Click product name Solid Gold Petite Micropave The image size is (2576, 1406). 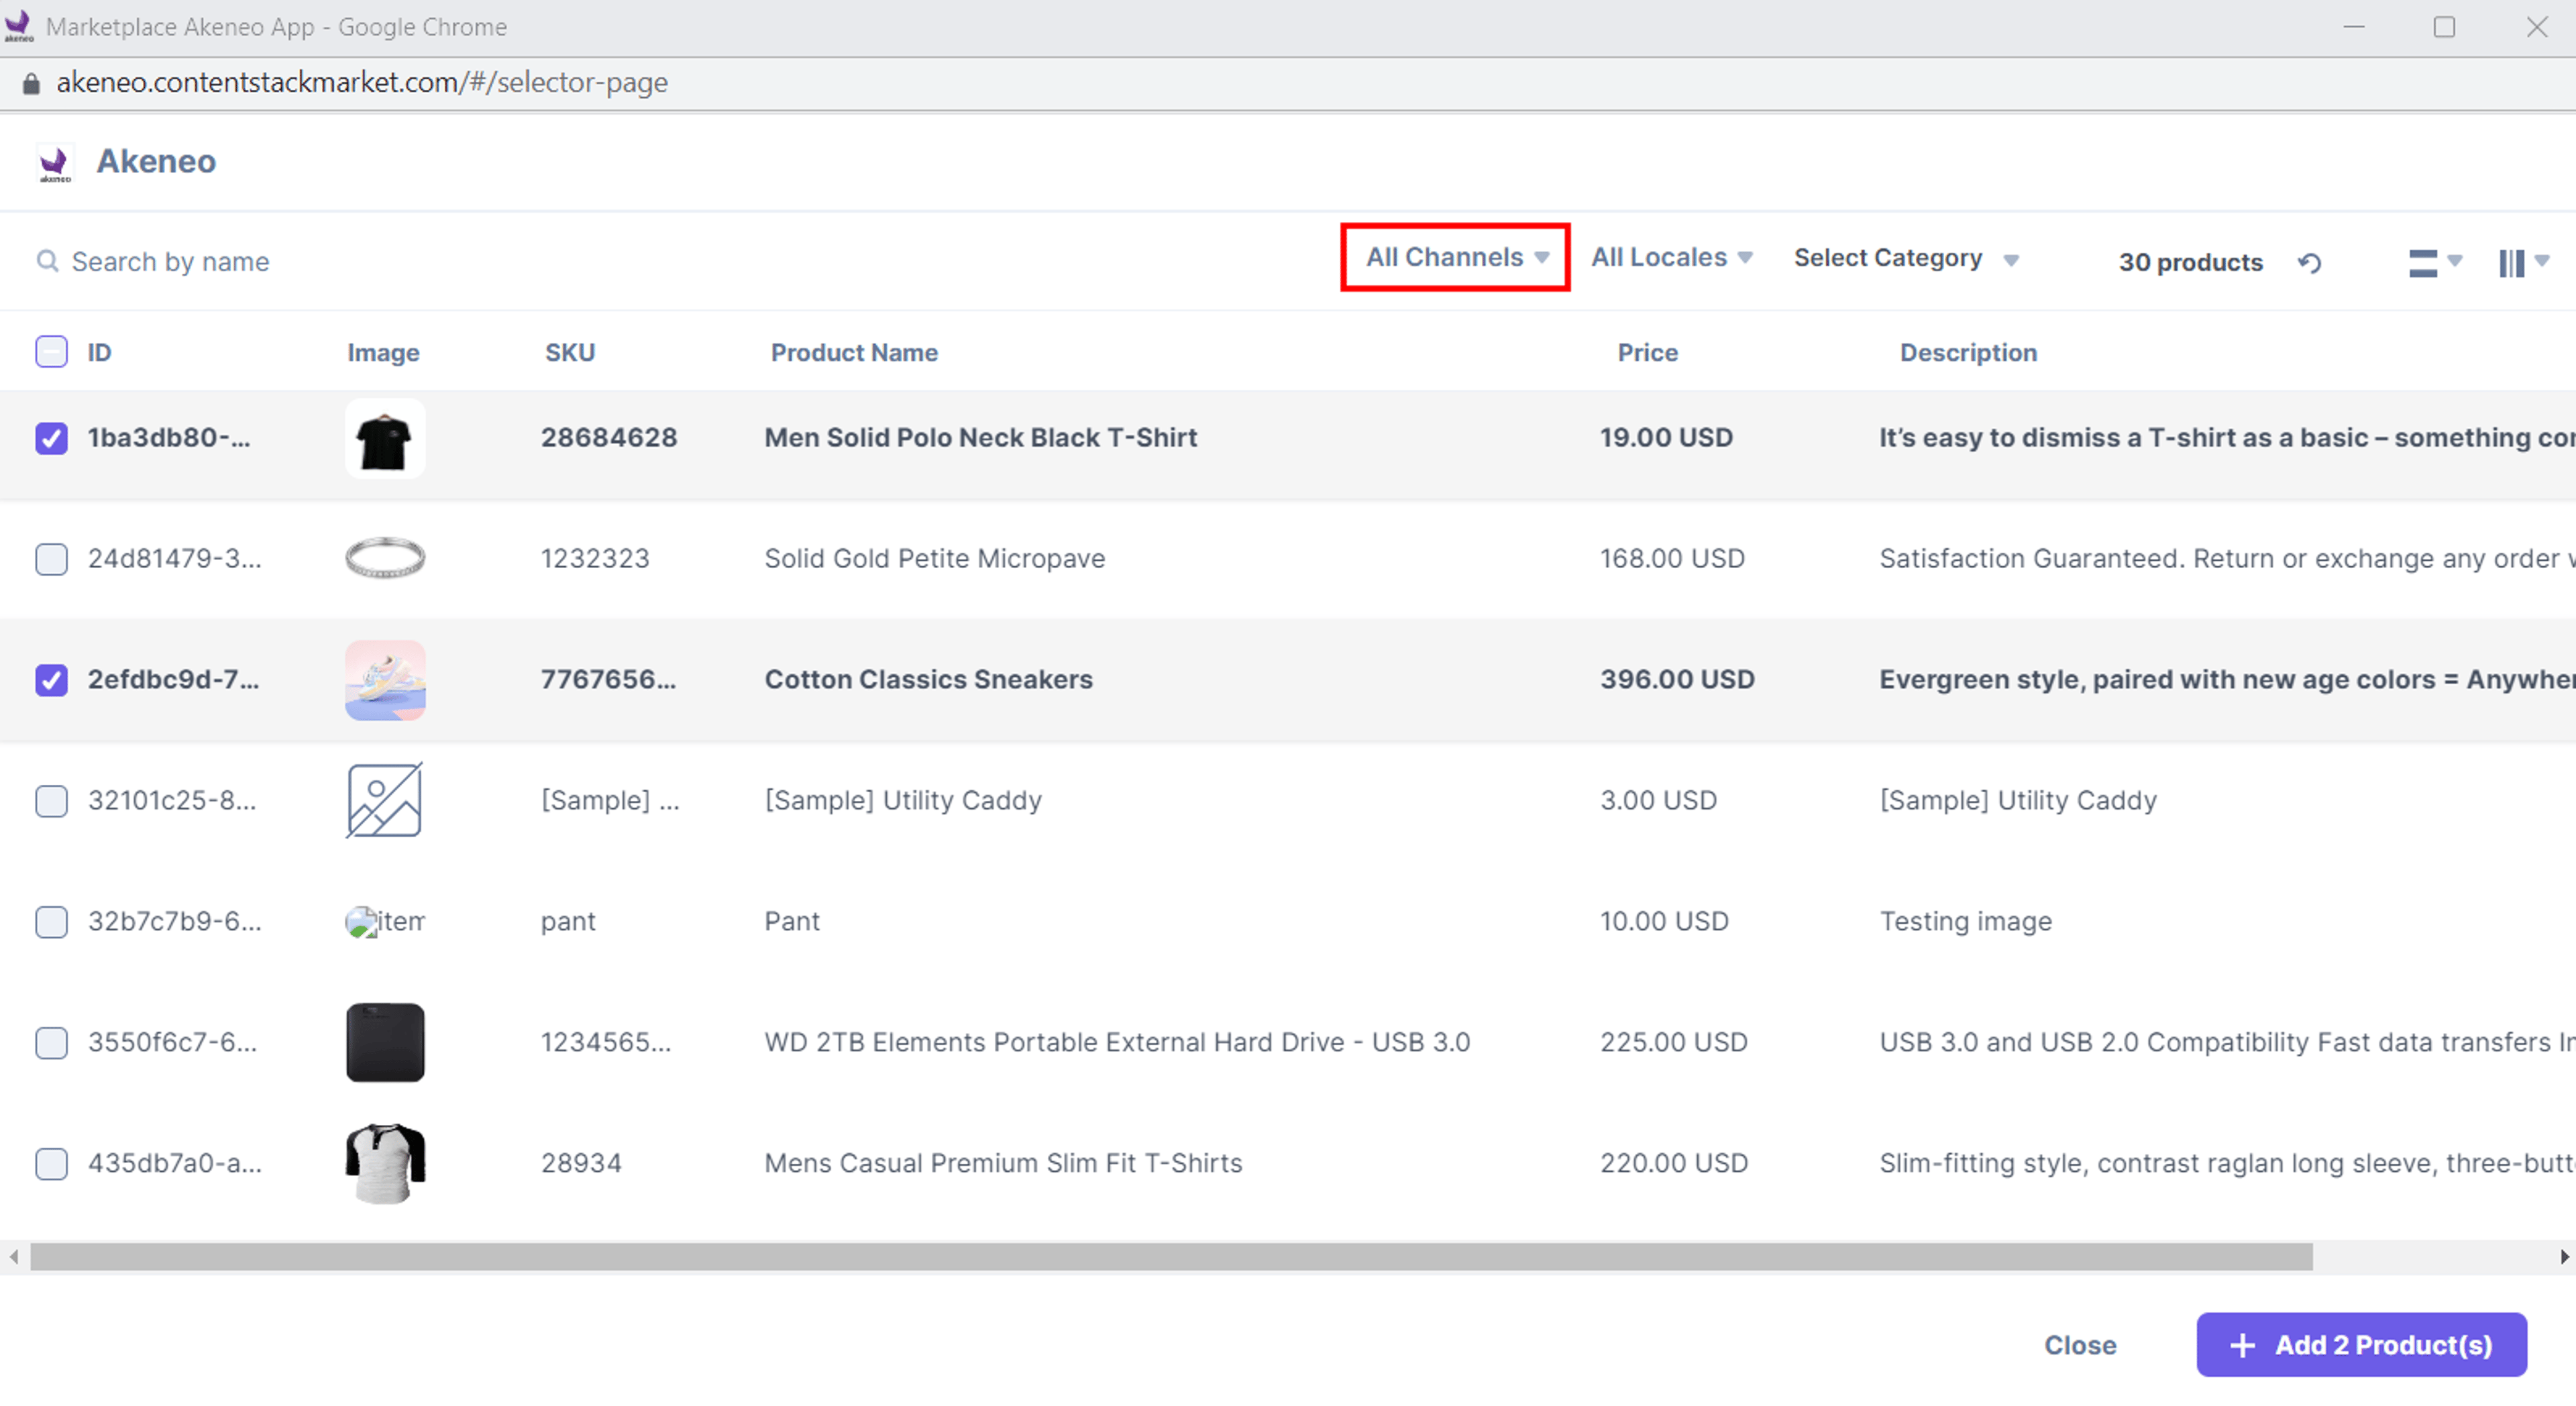click(934, 558)
